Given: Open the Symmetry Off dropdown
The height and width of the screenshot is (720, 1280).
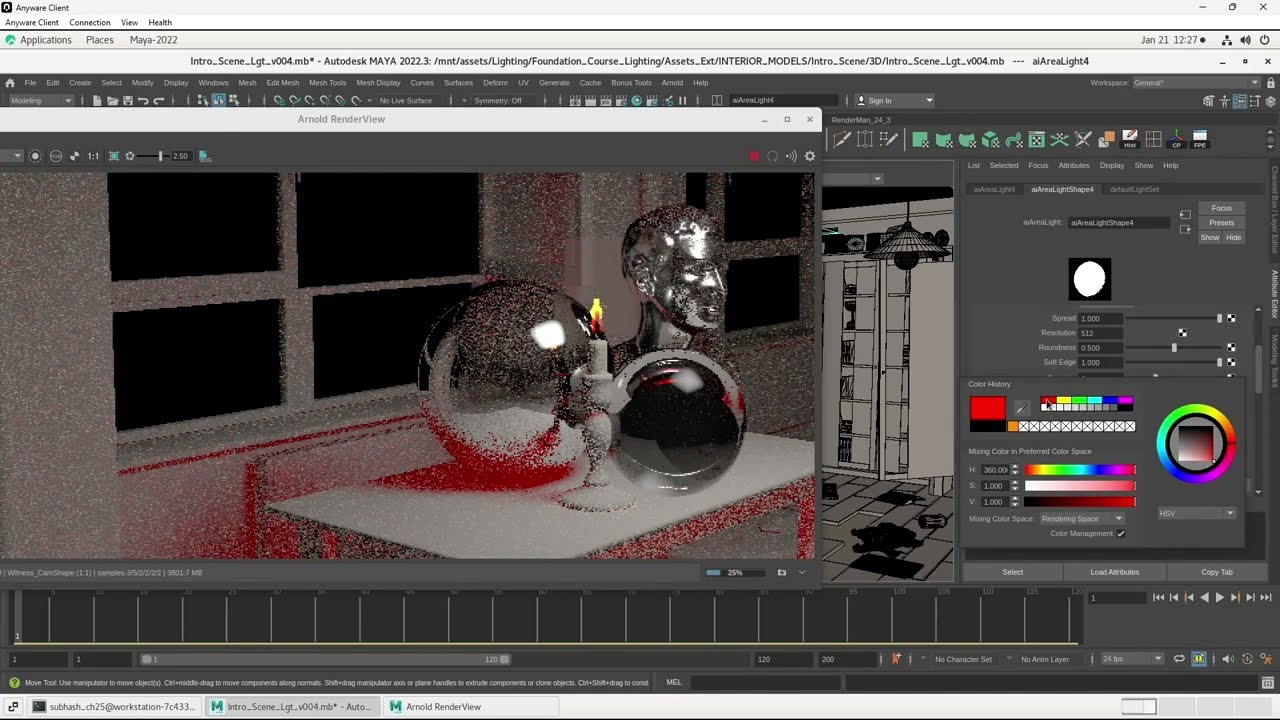Looking at the screenshot, I should pyautogui.click(x=500, y=100).
